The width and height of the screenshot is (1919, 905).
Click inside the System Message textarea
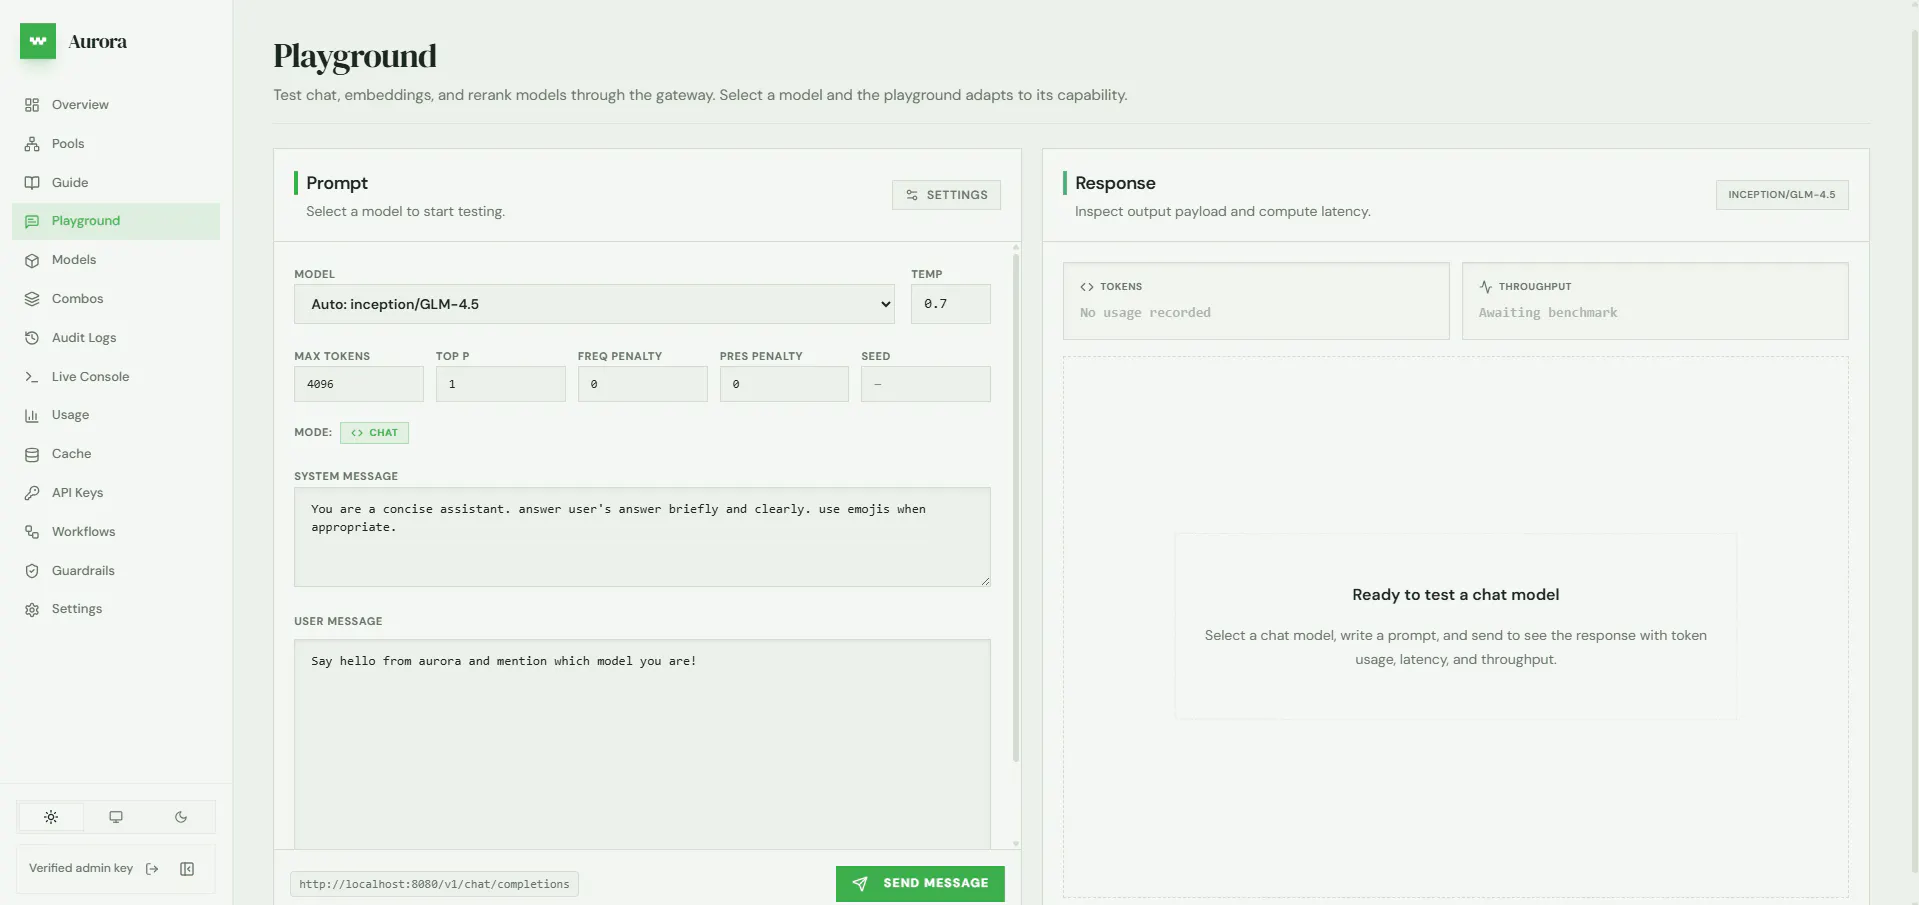coord(642,537)
